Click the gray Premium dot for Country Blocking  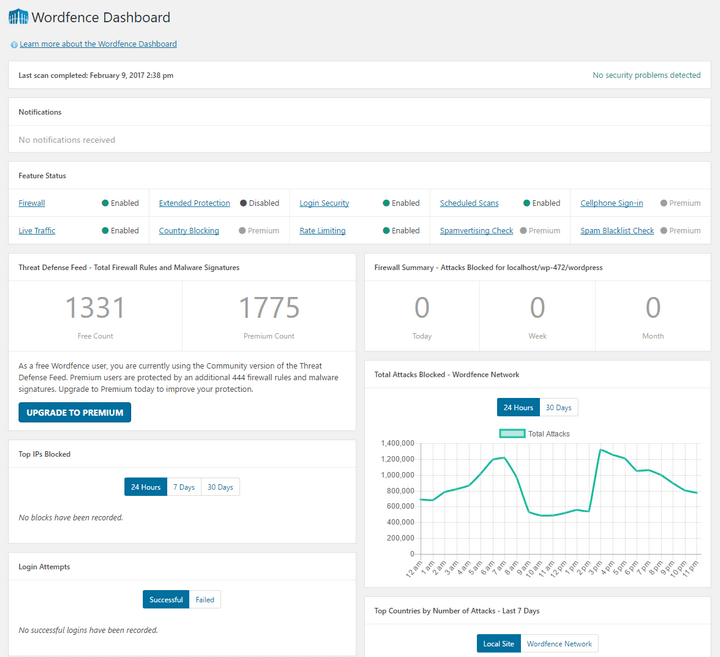(x=242, y=230)
